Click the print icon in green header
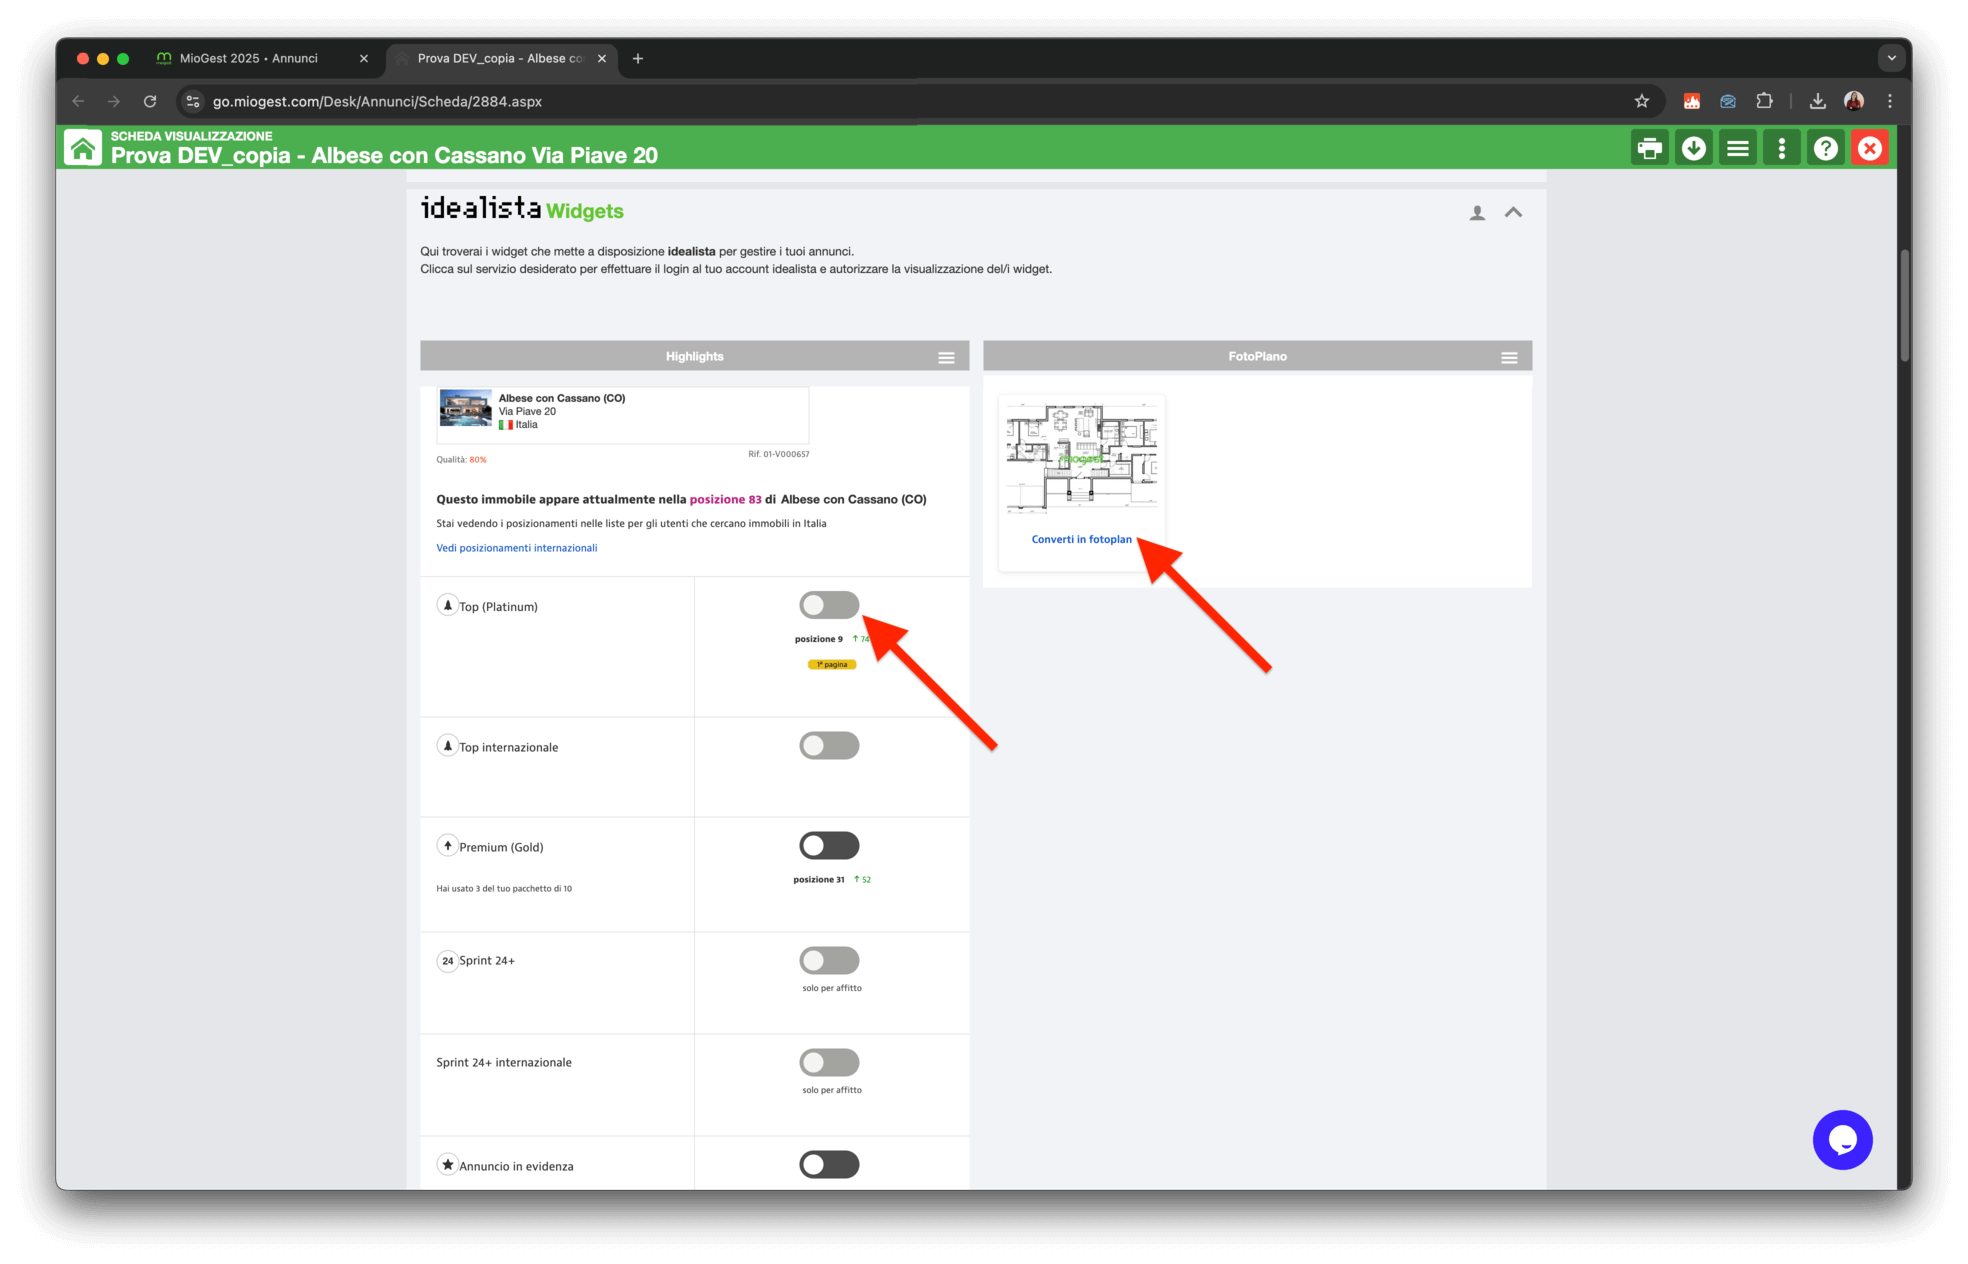This screenshot has width=1968, height=1264. tap(1650, 149)
